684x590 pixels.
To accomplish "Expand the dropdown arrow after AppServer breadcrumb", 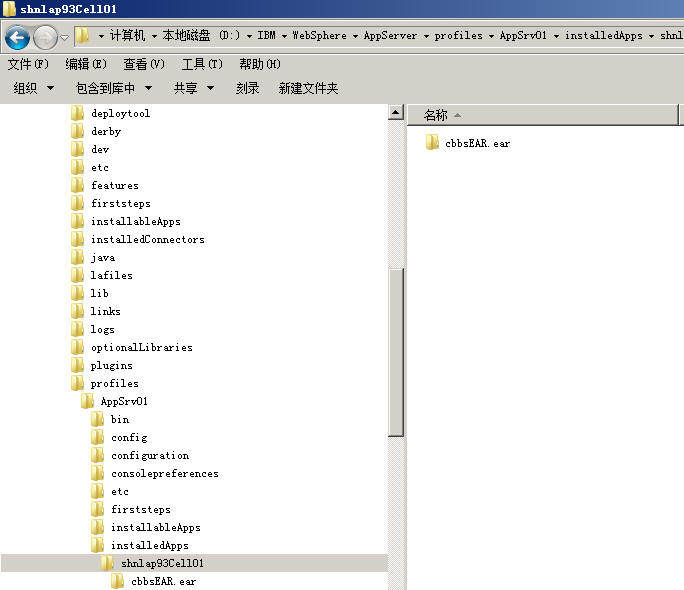I will point(426,36).
